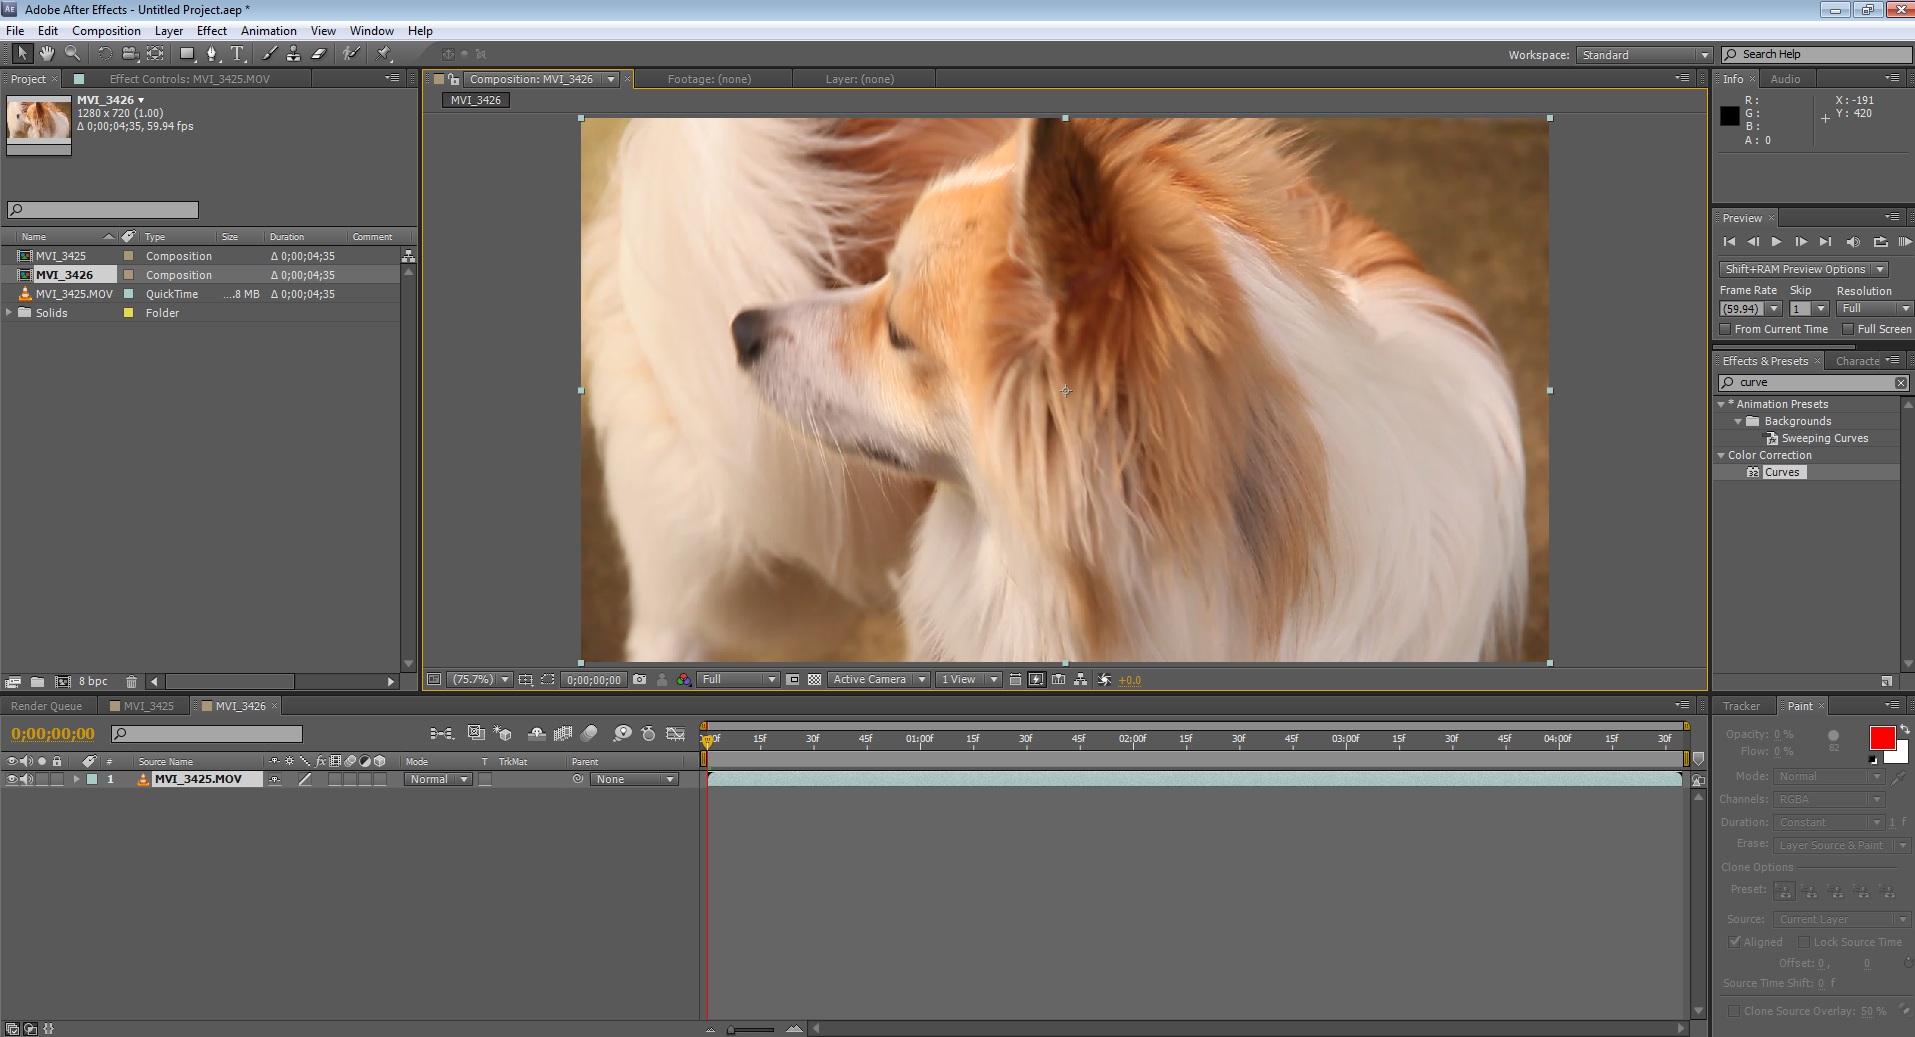Switch to the Tracker panel tab
The width and height of the screenshot is (1915, 1037).
pyautogui.click(x=1741, y=706)
